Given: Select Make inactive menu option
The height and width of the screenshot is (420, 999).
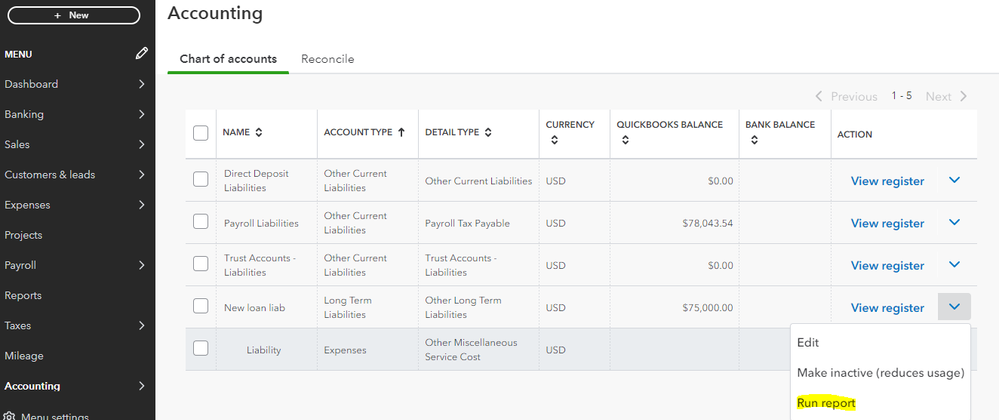Looking at the screenshot, I should tap(880, 373).
